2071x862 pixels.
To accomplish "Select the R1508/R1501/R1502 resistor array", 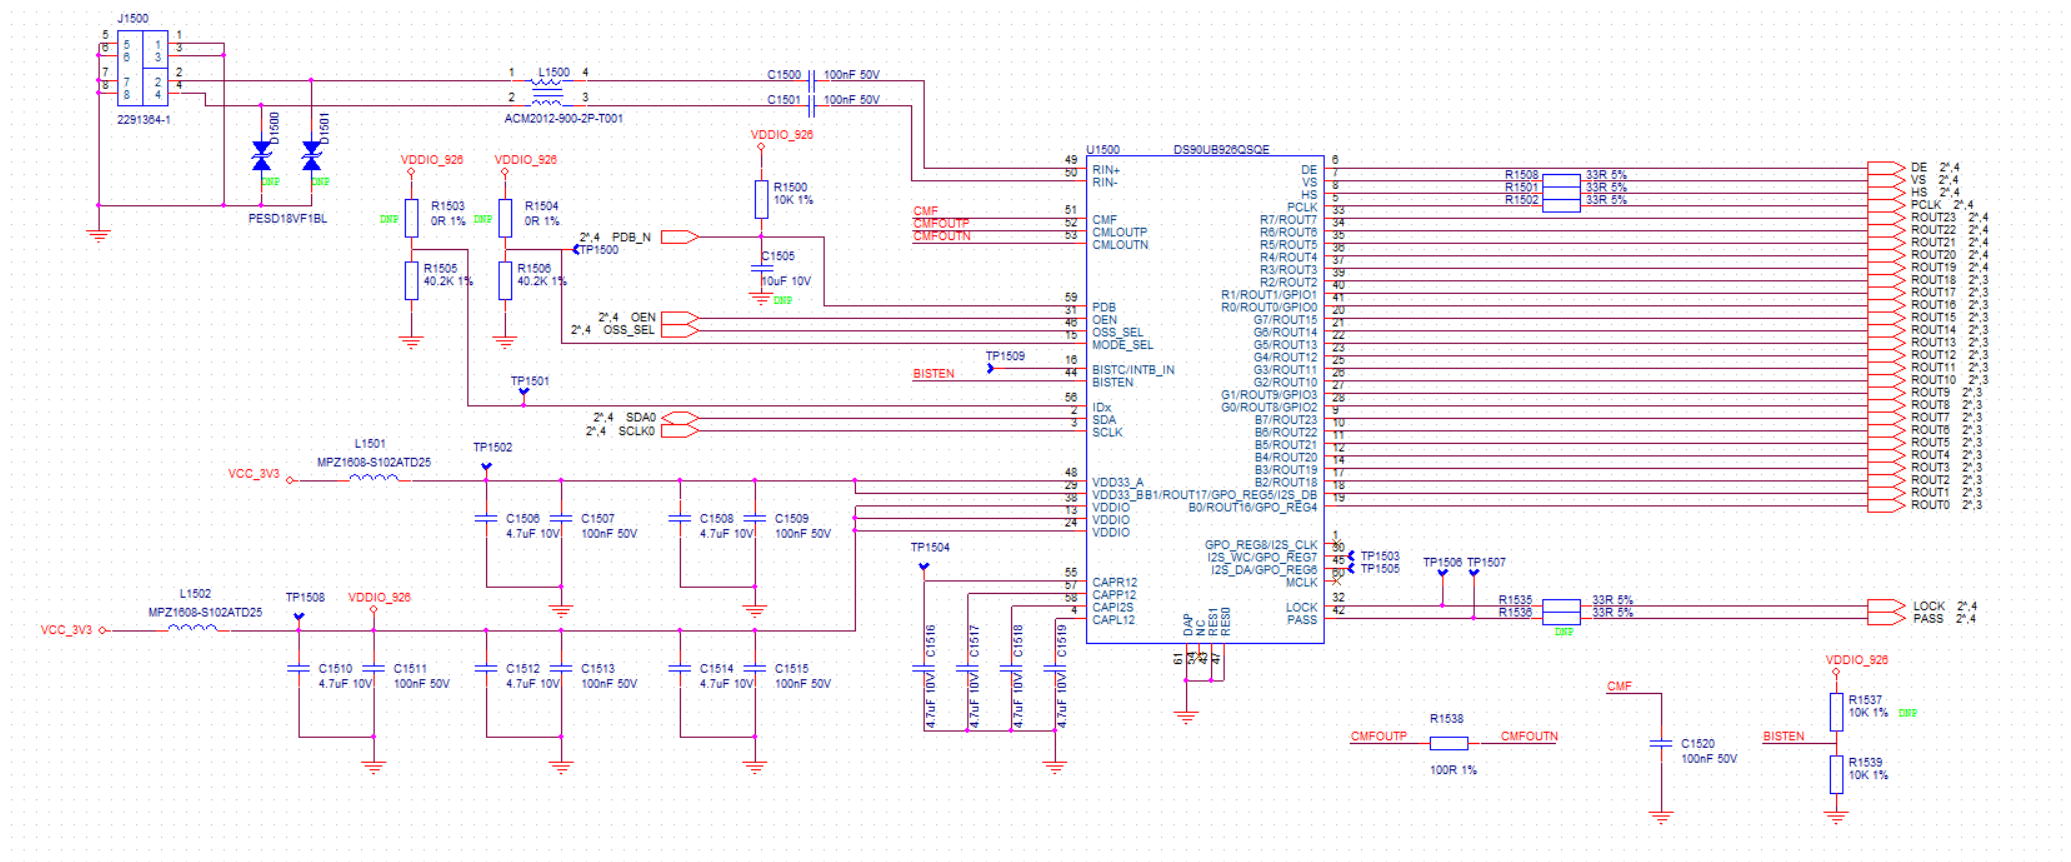I will tap(1561, 193).
